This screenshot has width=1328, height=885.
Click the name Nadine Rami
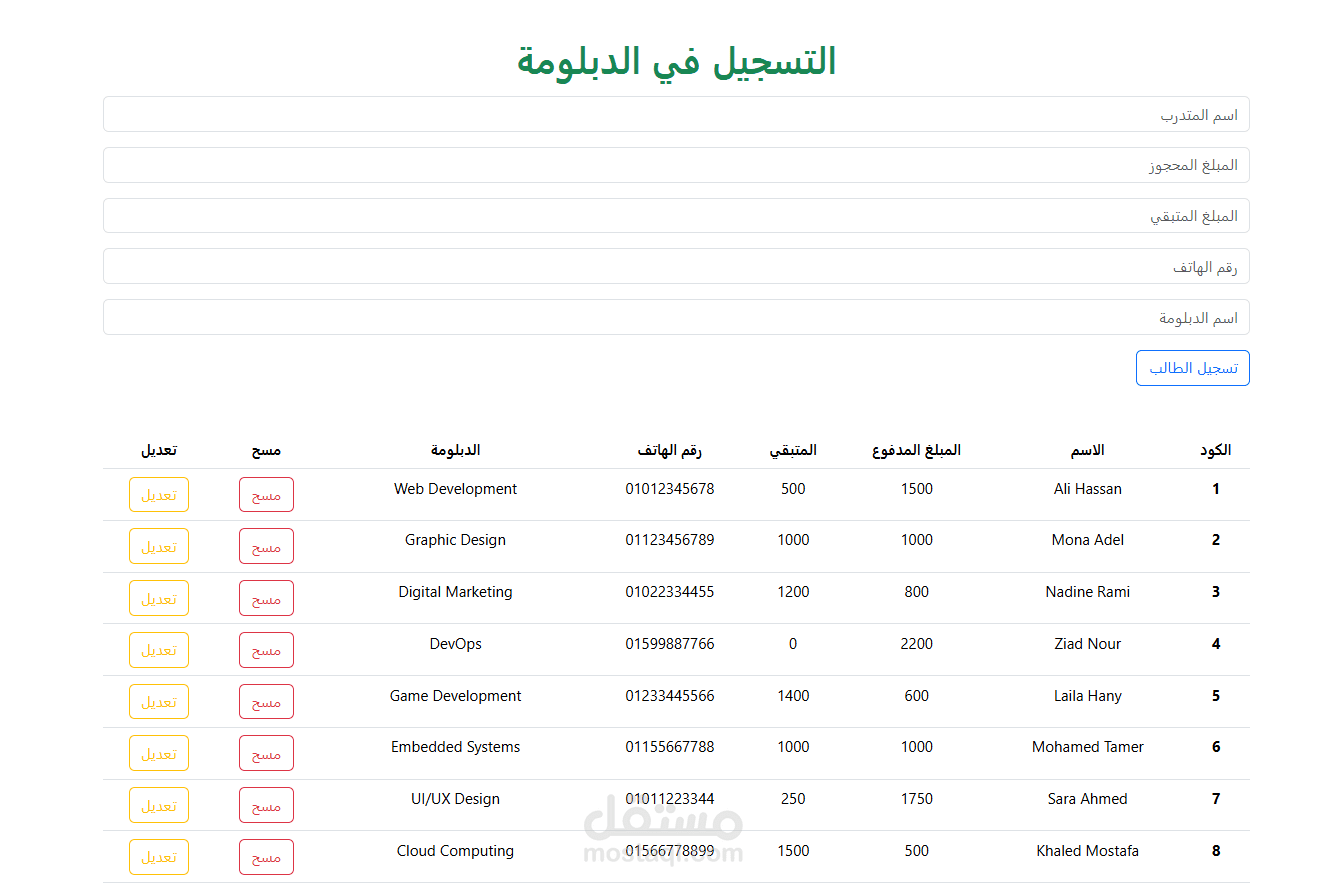tap(1088, 592)
